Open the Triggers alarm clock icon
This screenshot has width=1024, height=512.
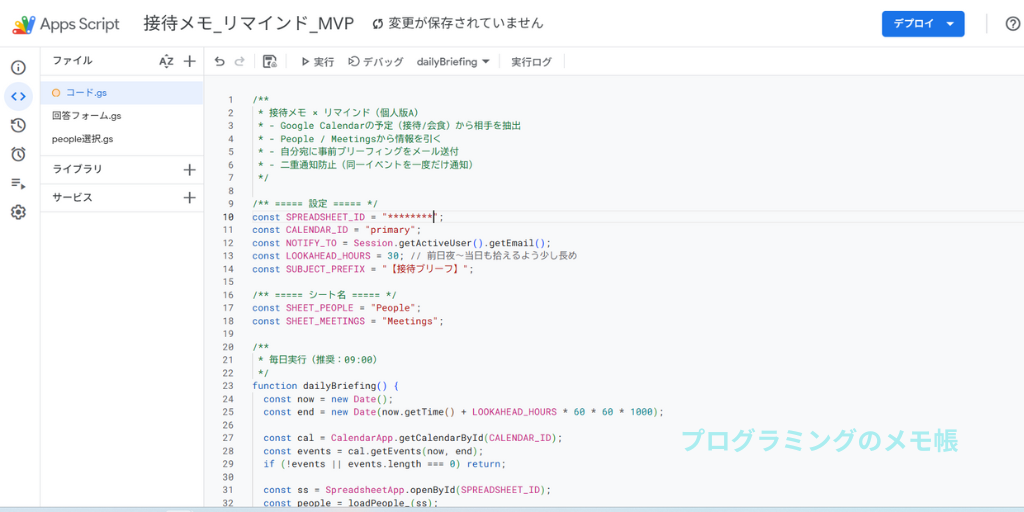[x=18, y=154]
